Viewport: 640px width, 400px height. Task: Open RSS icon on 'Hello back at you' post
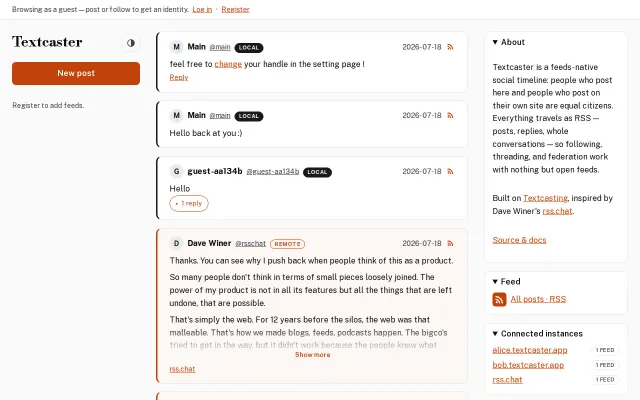pos(450,116)
